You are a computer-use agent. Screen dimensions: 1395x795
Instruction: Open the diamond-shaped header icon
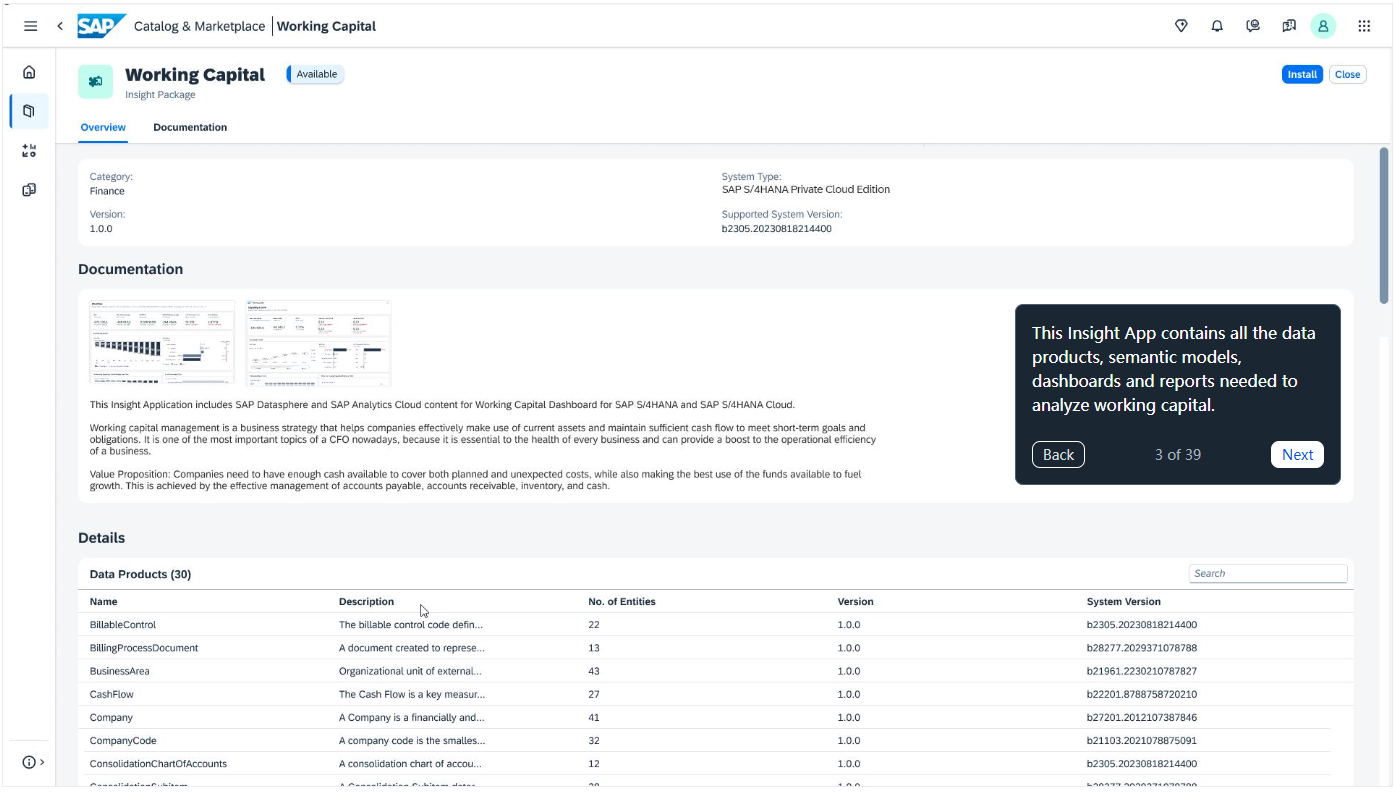coord(1181,26)
